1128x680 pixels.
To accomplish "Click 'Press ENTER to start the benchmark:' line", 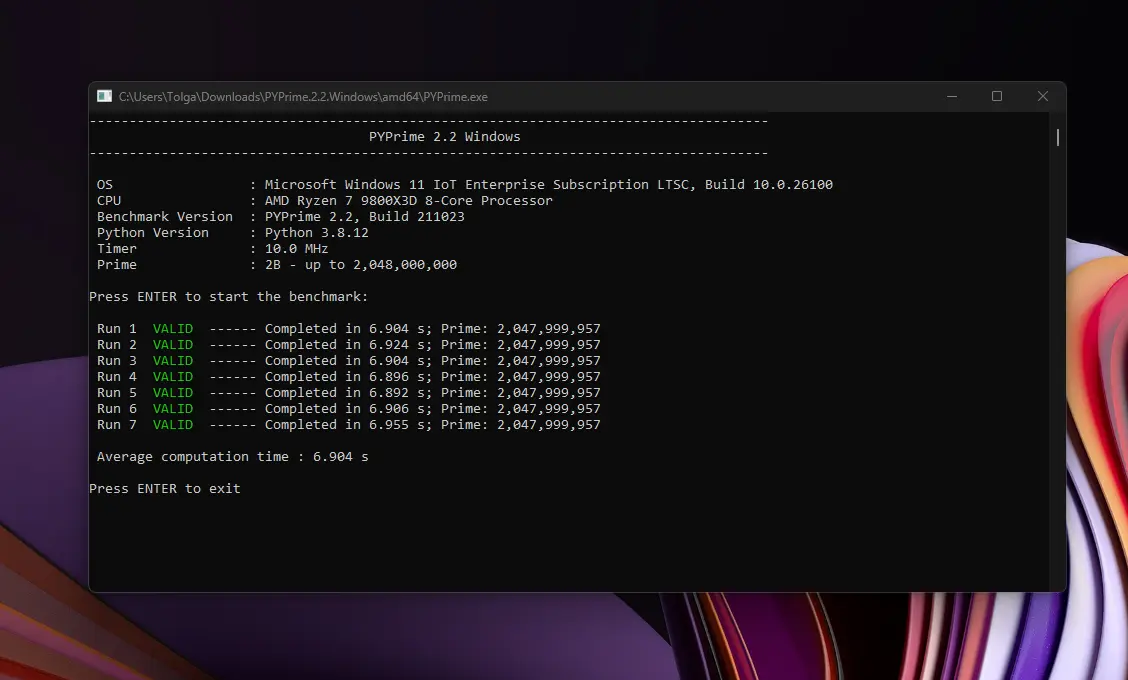I will (x=229, y=296).
